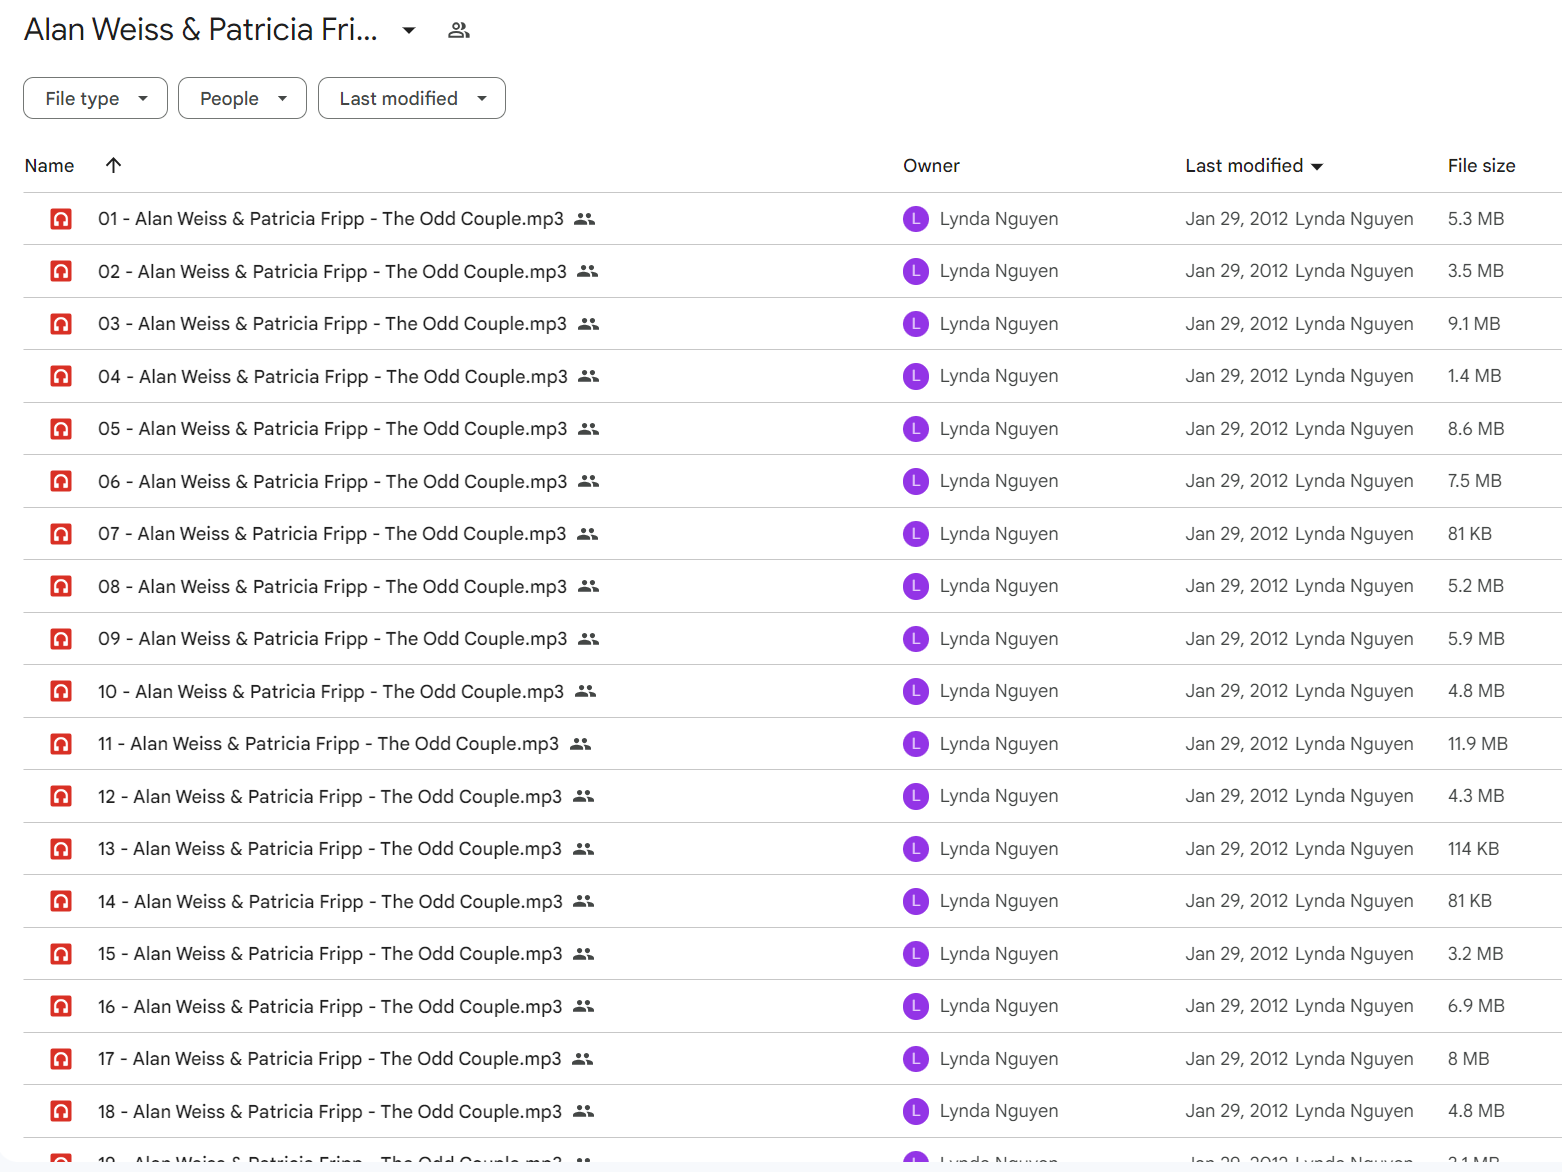The height and width of the screenshot is (1172, 1562).
Task: Click the owner avatar in file 05 row
Action: coord(916,429)
